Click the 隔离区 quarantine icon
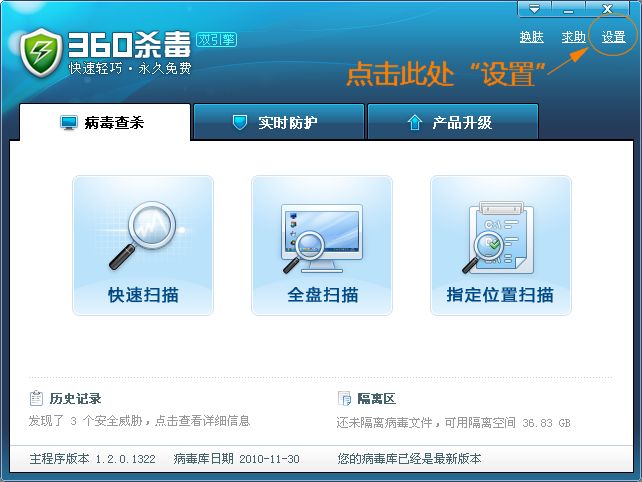The width and height of the screenshot is (642, 482). [x=345, y=398]
